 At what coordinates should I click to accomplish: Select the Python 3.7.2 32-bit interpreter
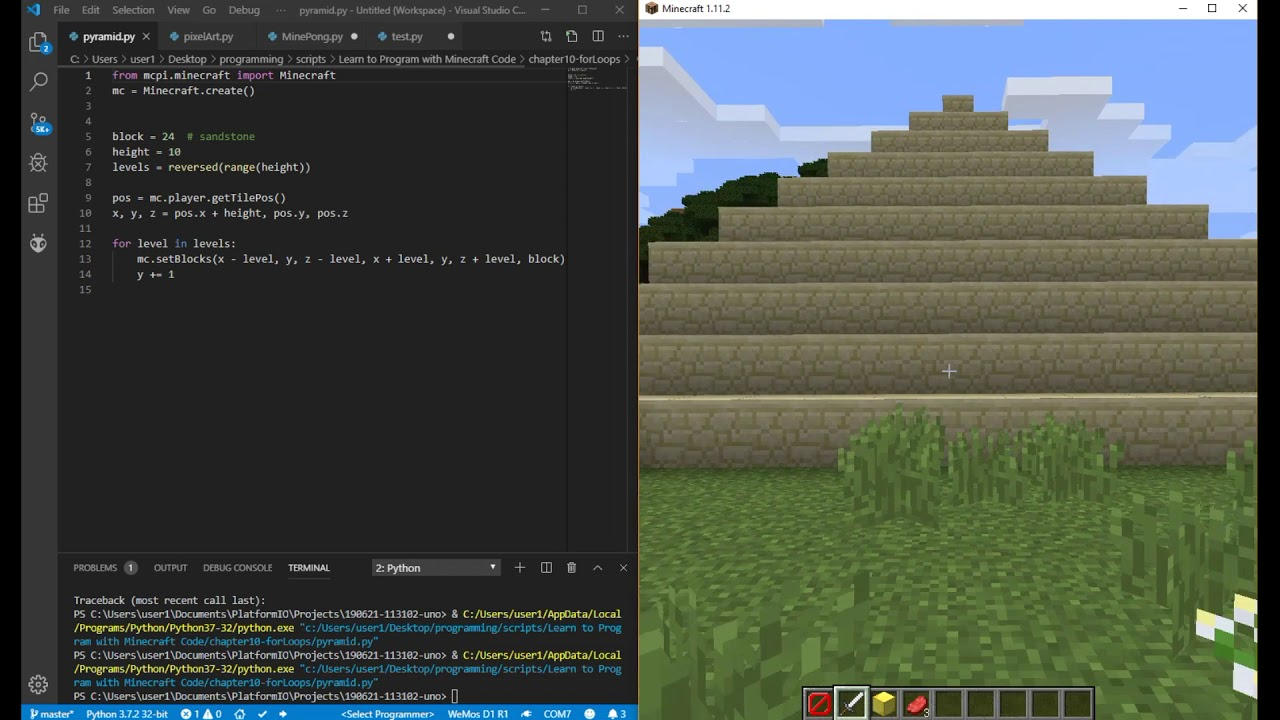pos(127,714)
